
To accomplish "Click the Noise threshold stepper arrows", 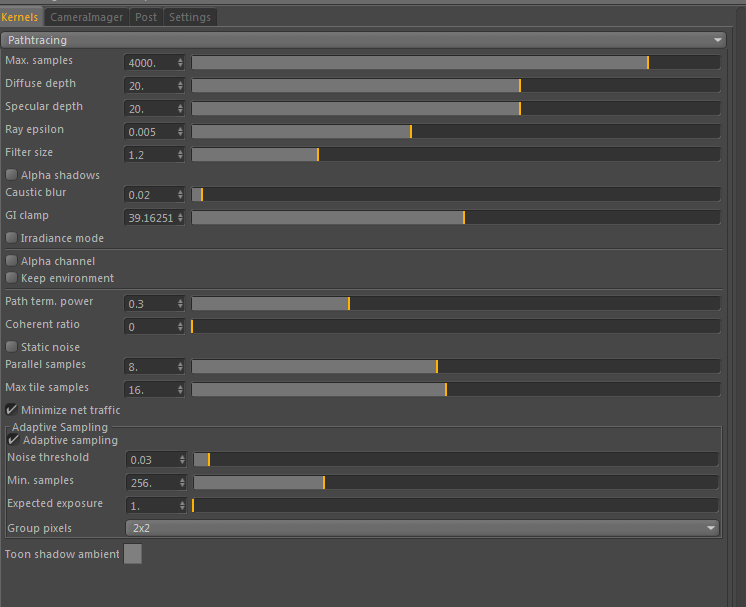I will (x=182, y=460).
